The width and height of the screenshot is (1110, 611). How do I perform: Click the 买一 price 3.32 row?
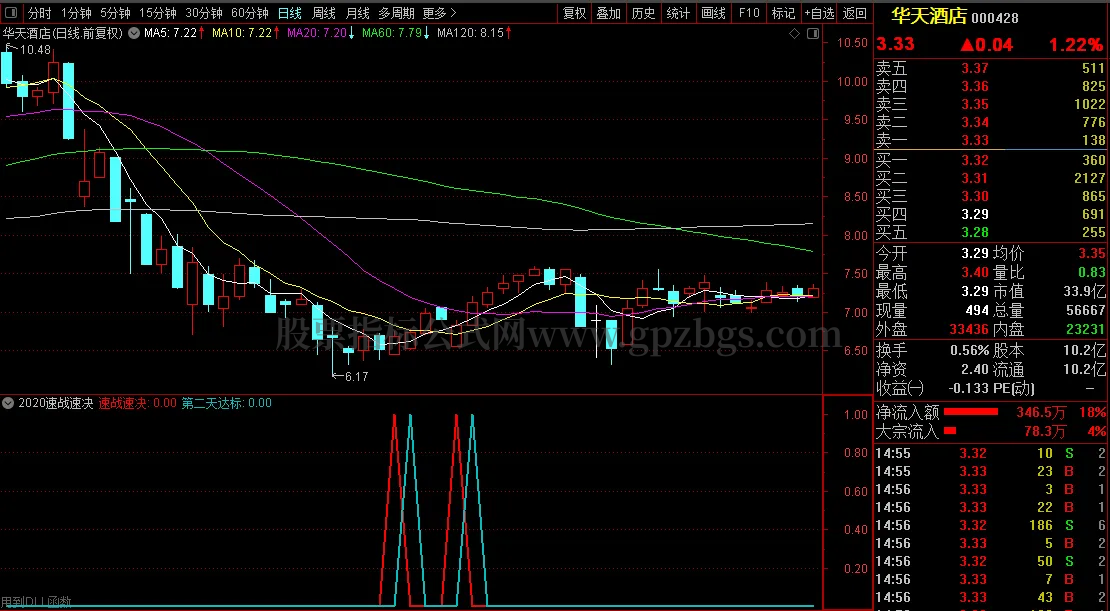tap(991, 160)
